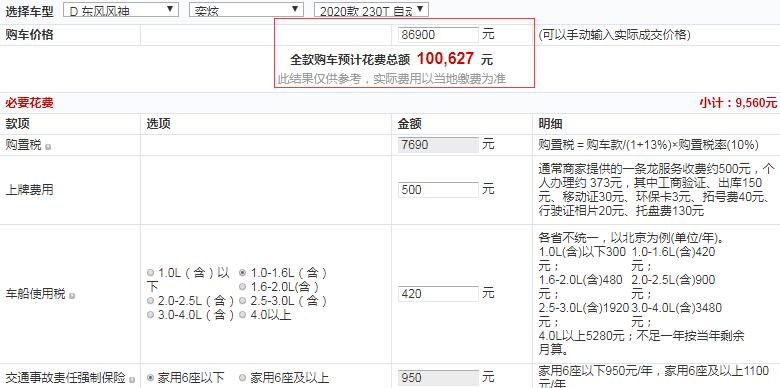Select the 家用6座以下 radio button
The height and width of the screenshot is (388, 780).
151,378
